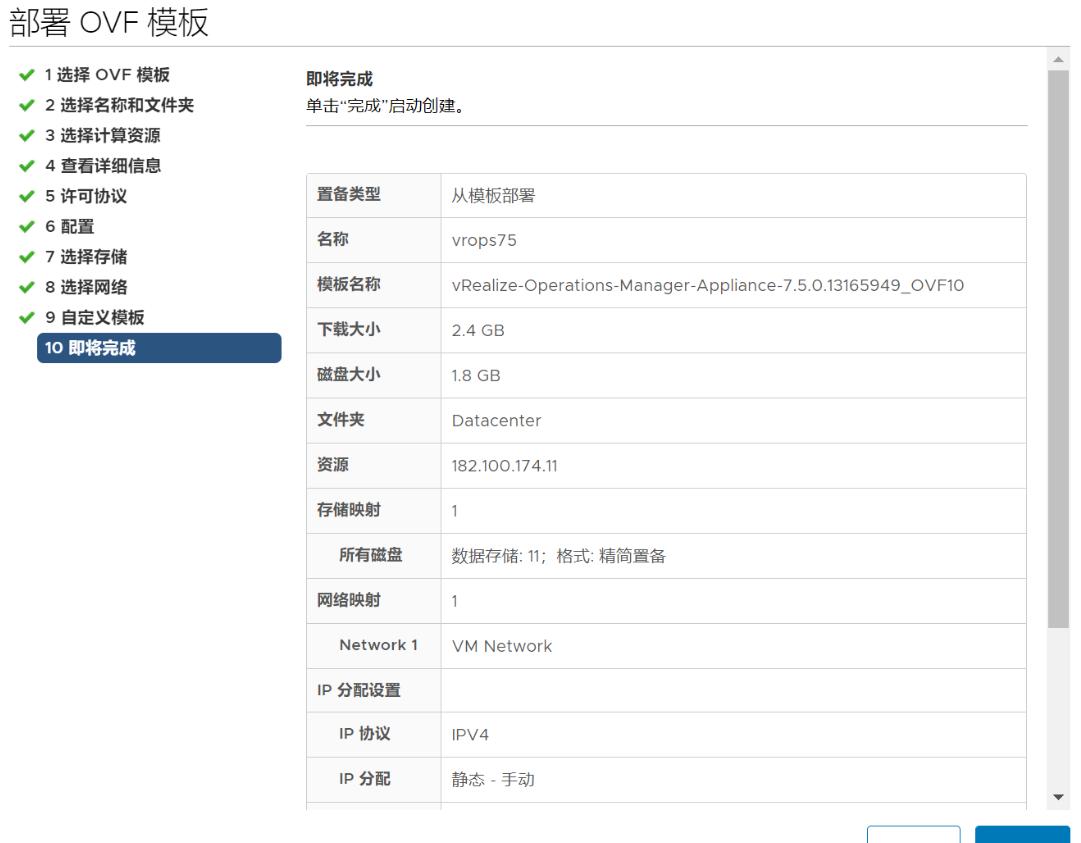Image resolution: width=1081 pixels, height=843 pixels.
Task: Jump to step 6 配置
Action: click(69, 227)
